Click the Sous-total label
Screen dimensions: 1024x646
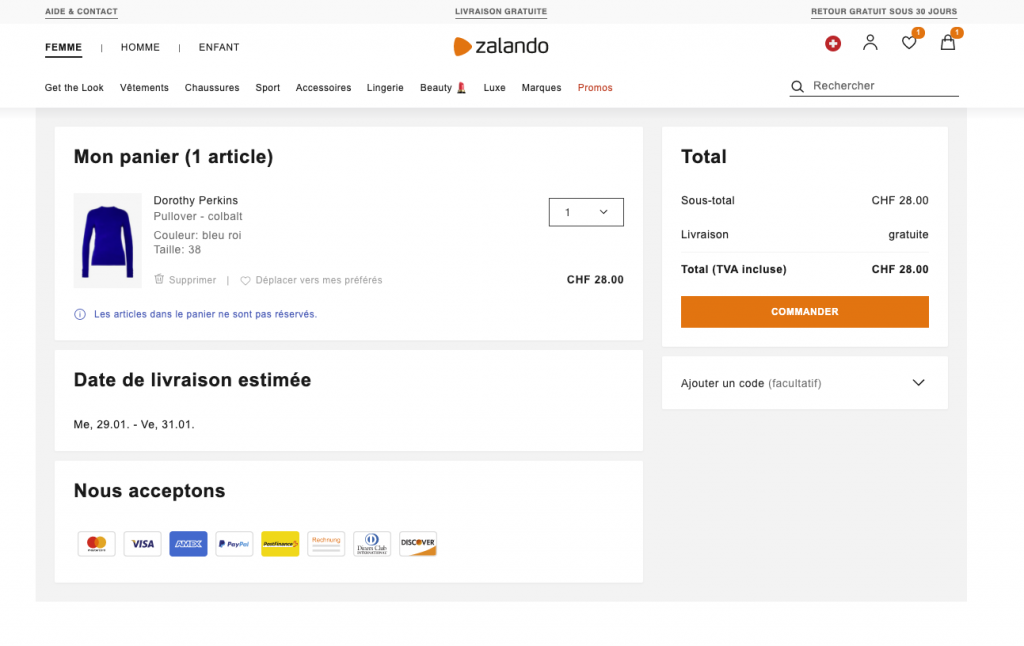click(708, 201)
